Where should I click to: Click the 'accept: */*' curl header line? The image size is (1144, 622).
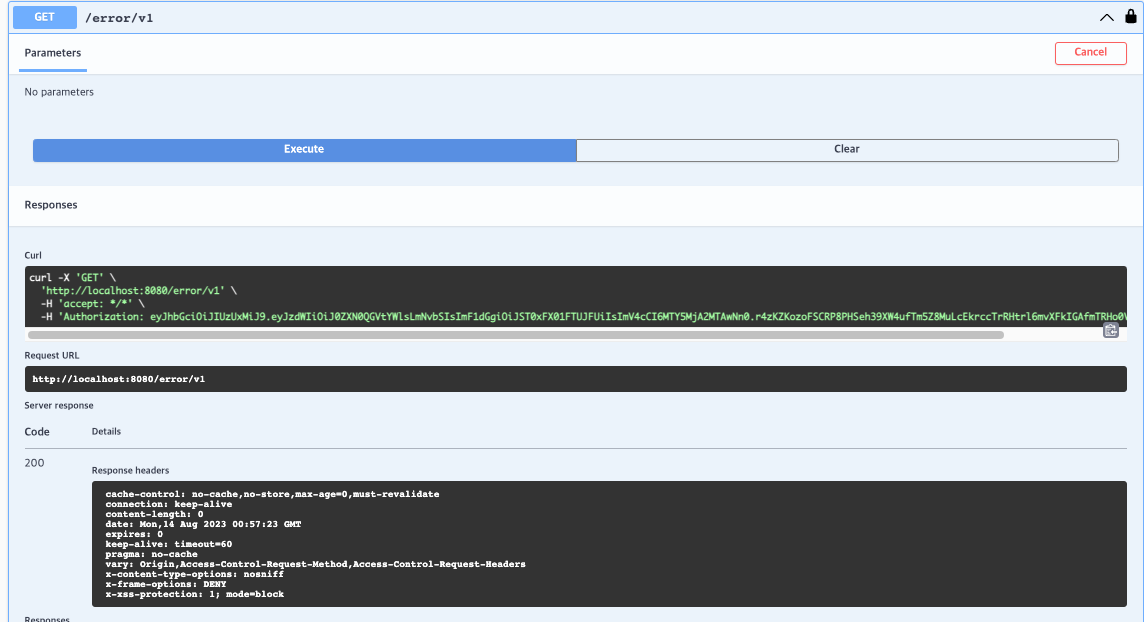[x=93, y=304]
